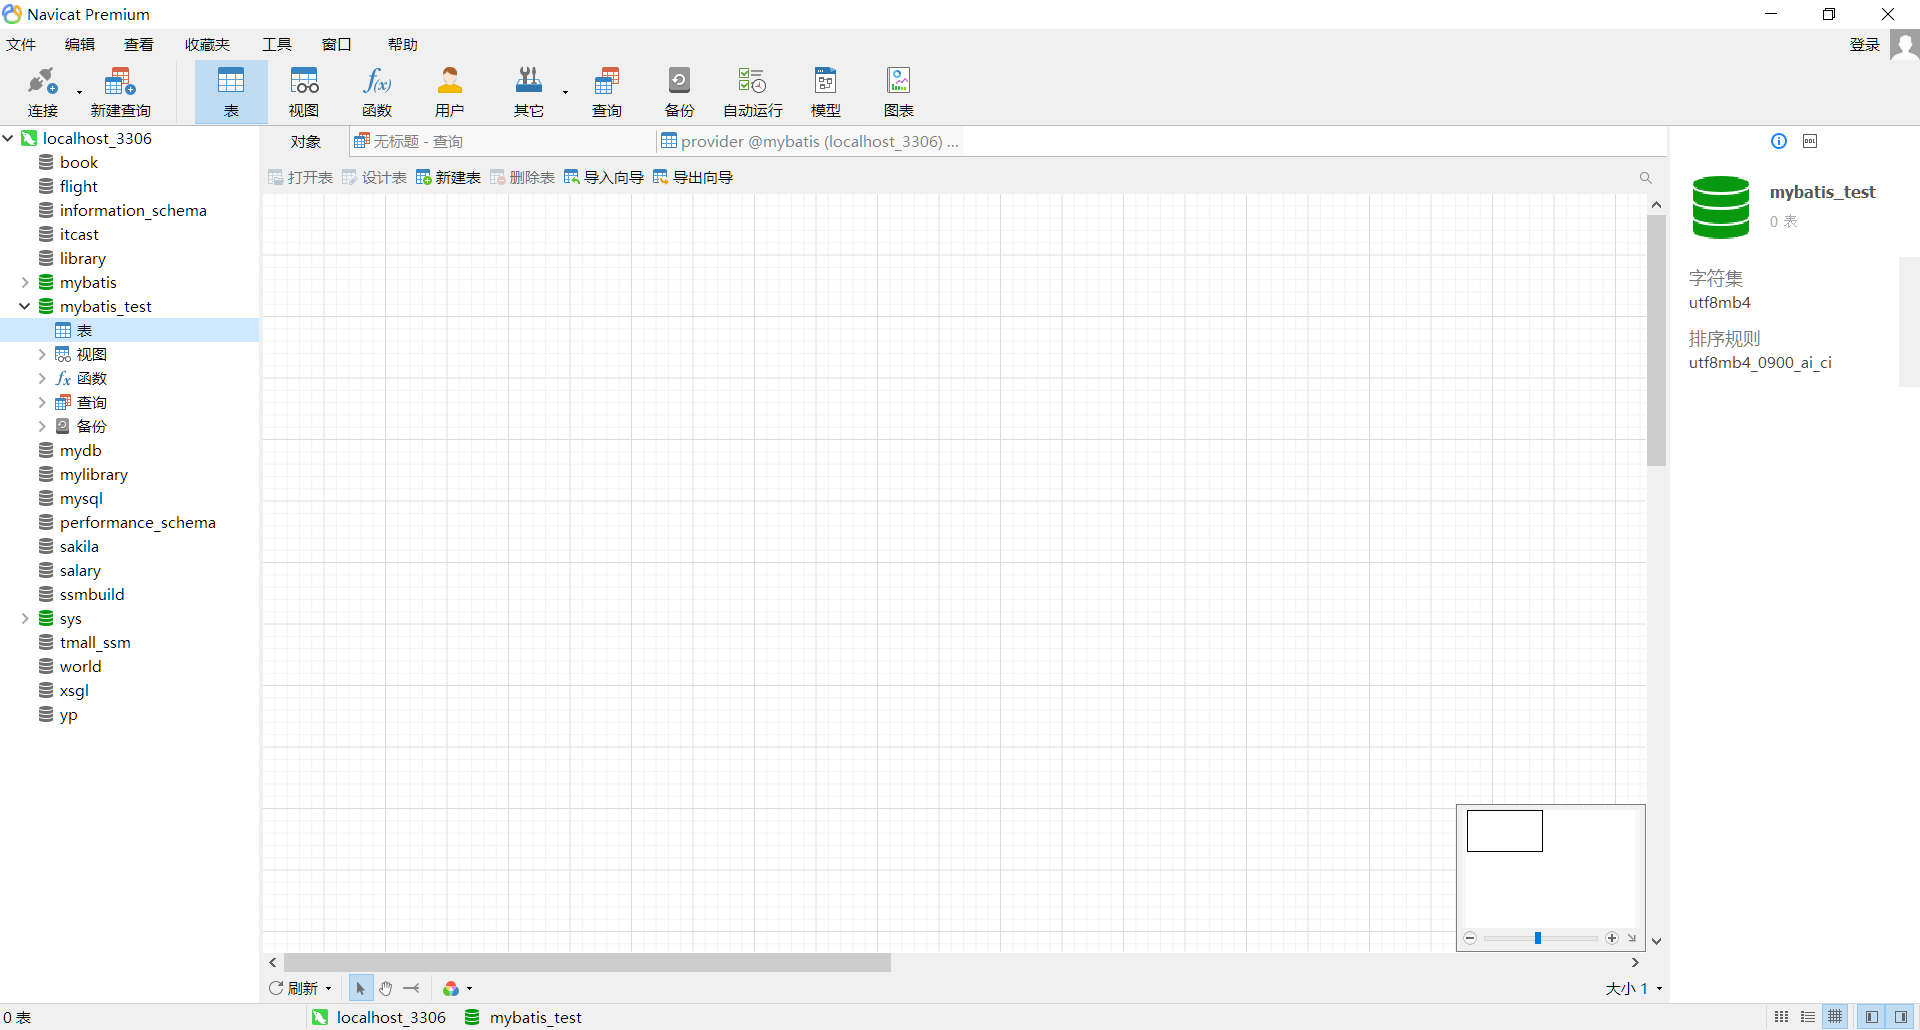Click the vertical scrollbar thumb of canvas
This screenshot has height=1030, width=1920.
tap(1657, 340)
